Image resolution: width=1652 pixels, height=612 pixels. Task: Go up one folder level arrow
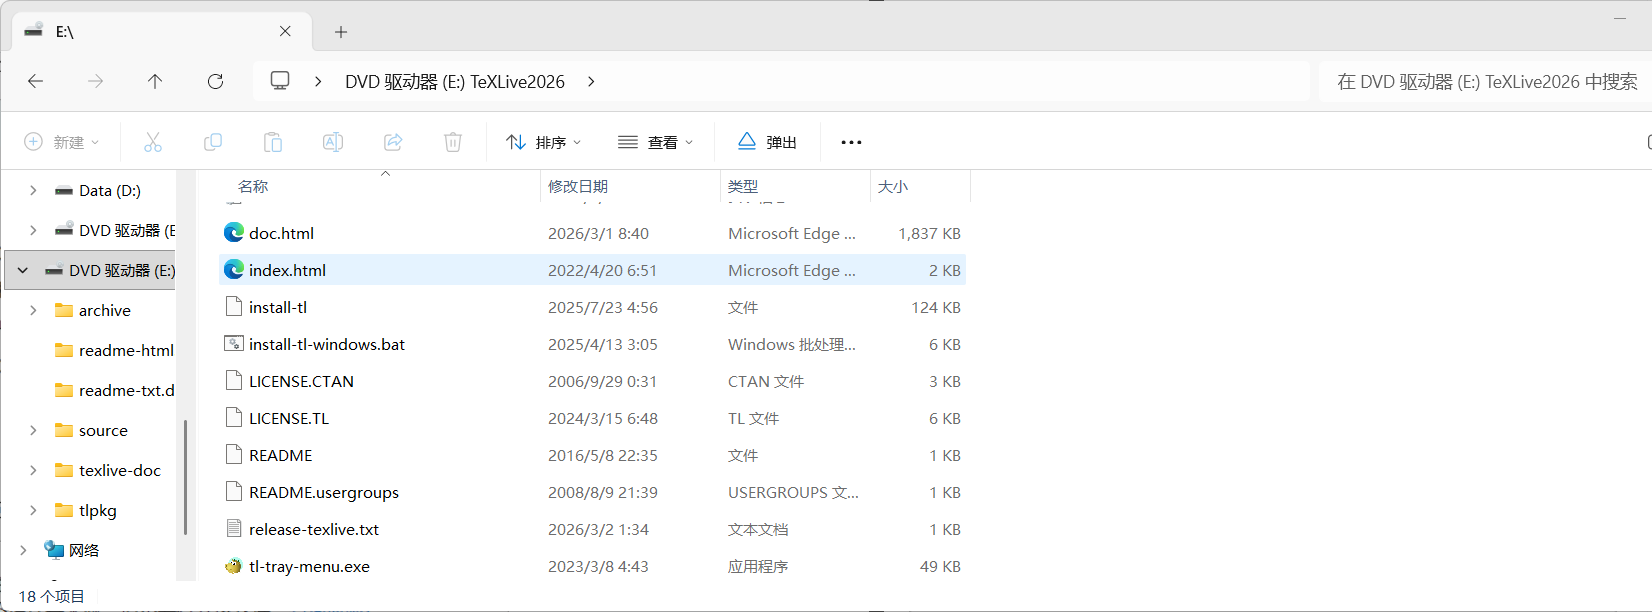(x=155, y=81)
